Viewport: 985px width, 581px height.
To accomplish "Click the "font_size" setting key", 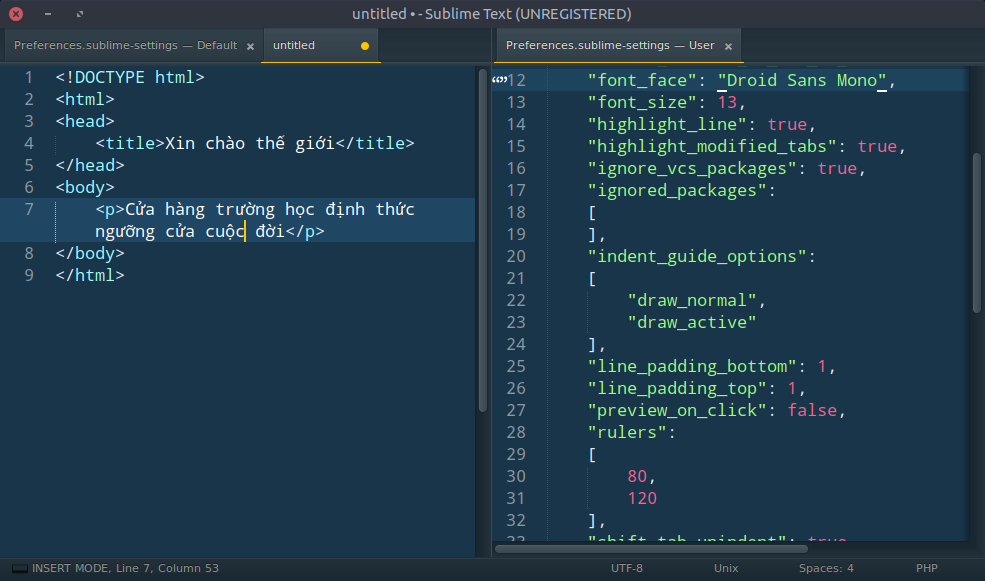I will click(642, 102).
